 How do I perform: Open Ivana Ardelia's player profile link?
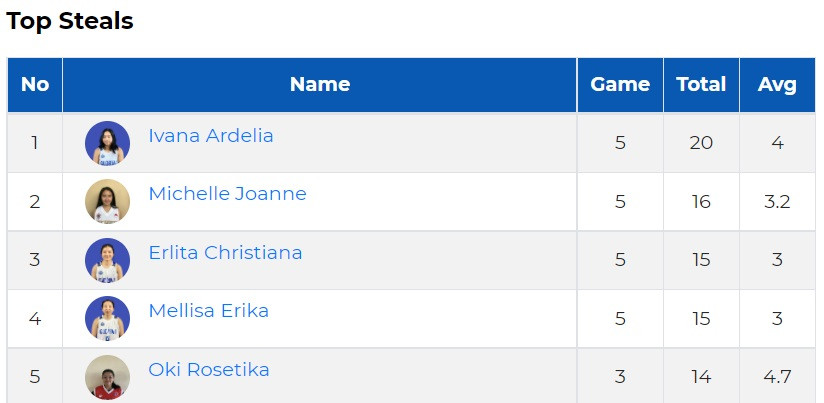click(x=211, y=136)
